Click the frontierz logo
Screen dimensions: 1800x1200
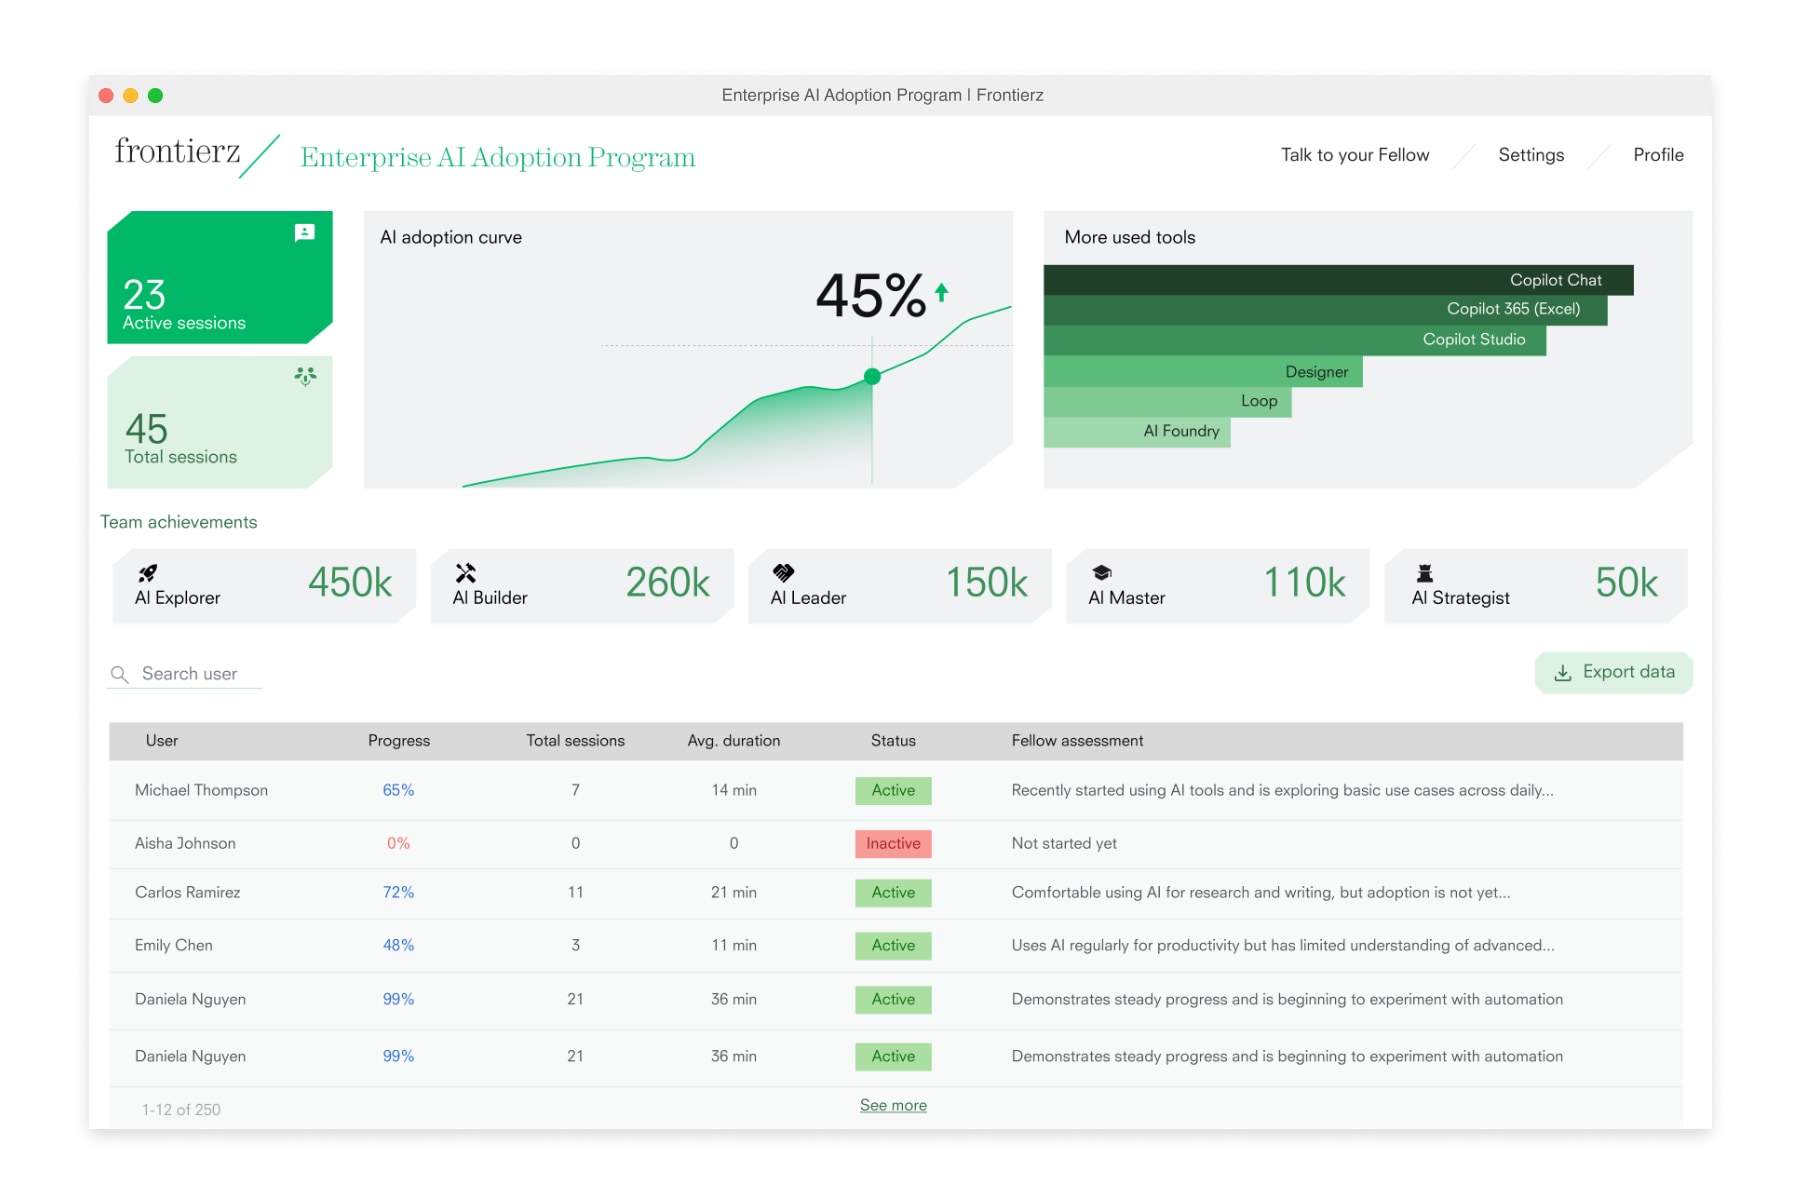coord(178,152)
